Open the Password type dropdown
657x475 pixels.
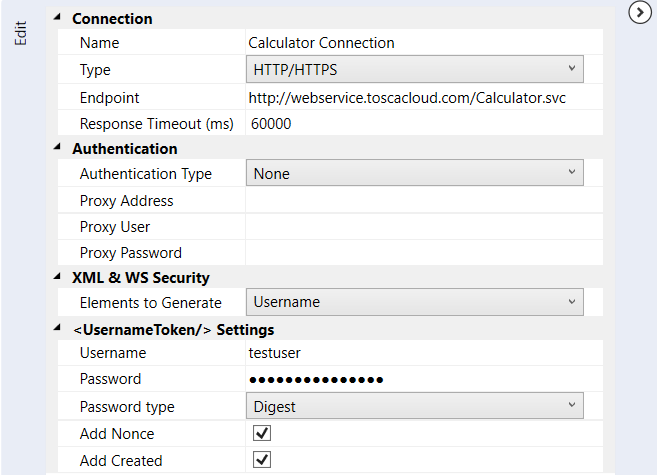414,406
